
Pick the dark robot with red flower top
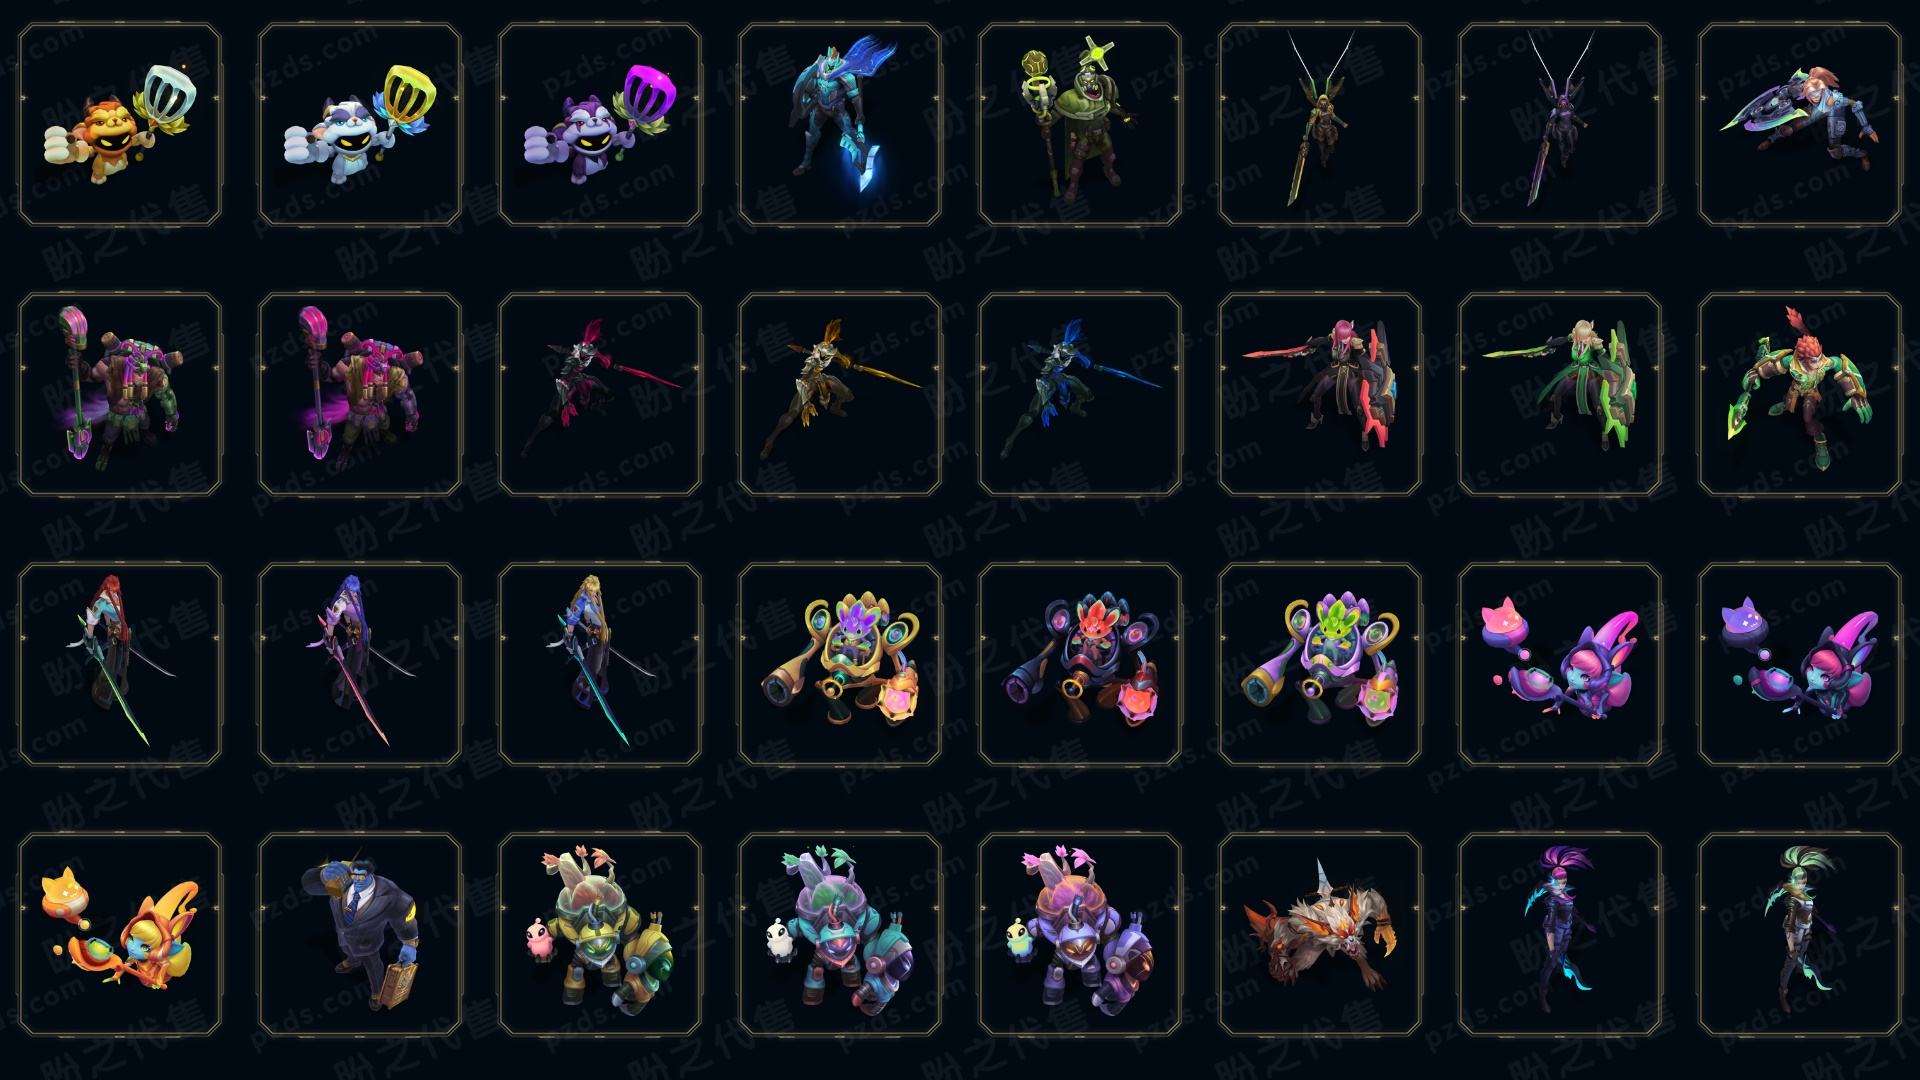1080,665
